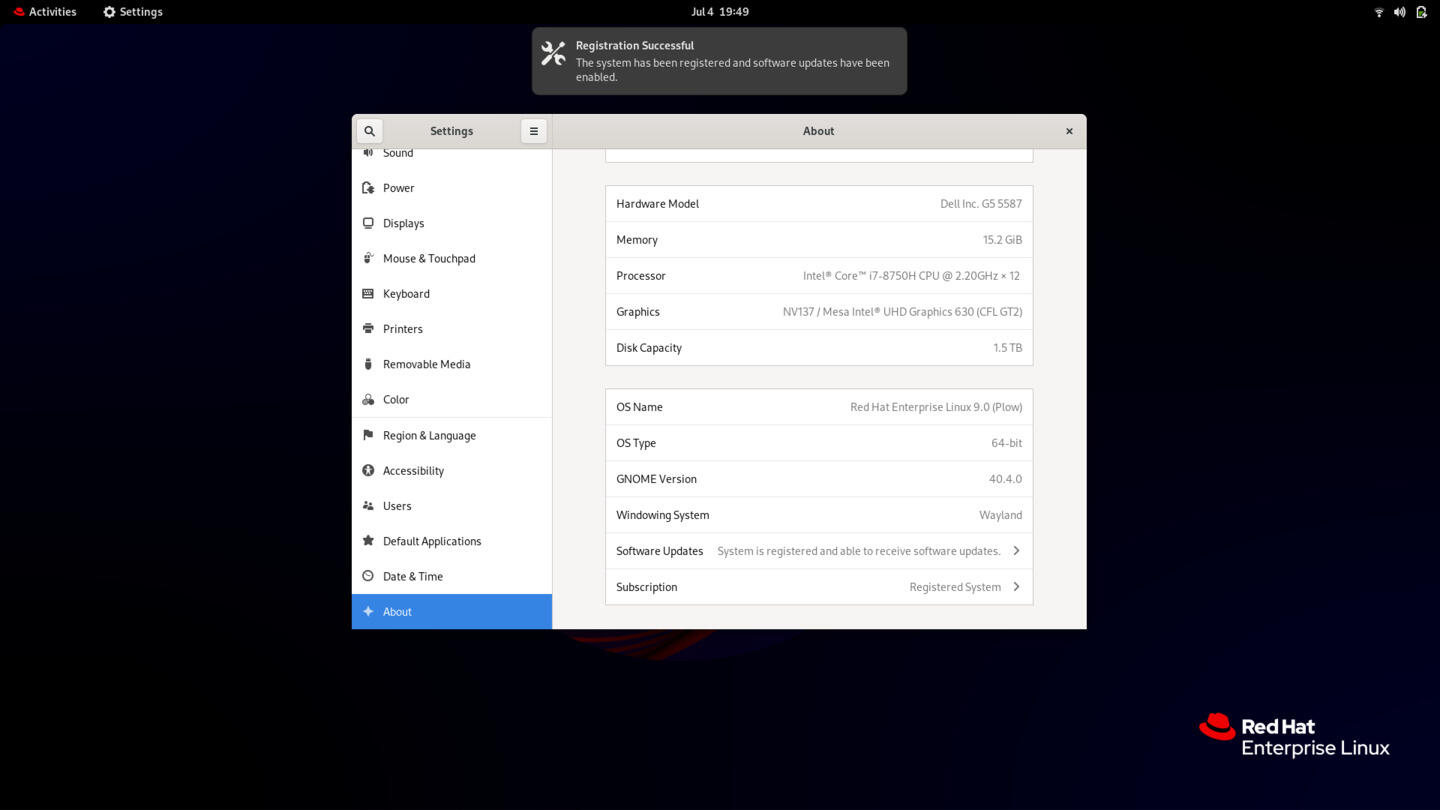Screen dimensions: 1440x810
Task: Click the Windowing System label
Action: pos(663,515)
